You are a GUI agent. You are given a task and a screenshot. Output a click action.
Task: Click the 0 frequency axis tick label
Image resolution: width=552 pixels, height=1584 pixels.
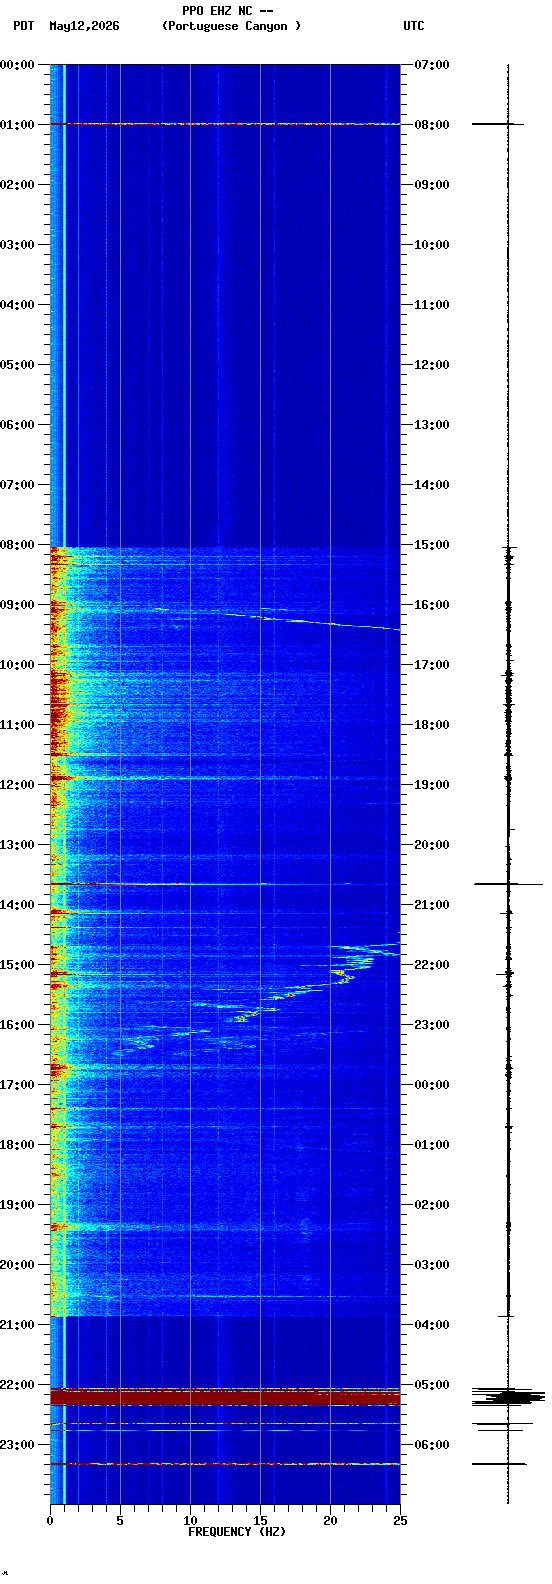point(50,1521)
